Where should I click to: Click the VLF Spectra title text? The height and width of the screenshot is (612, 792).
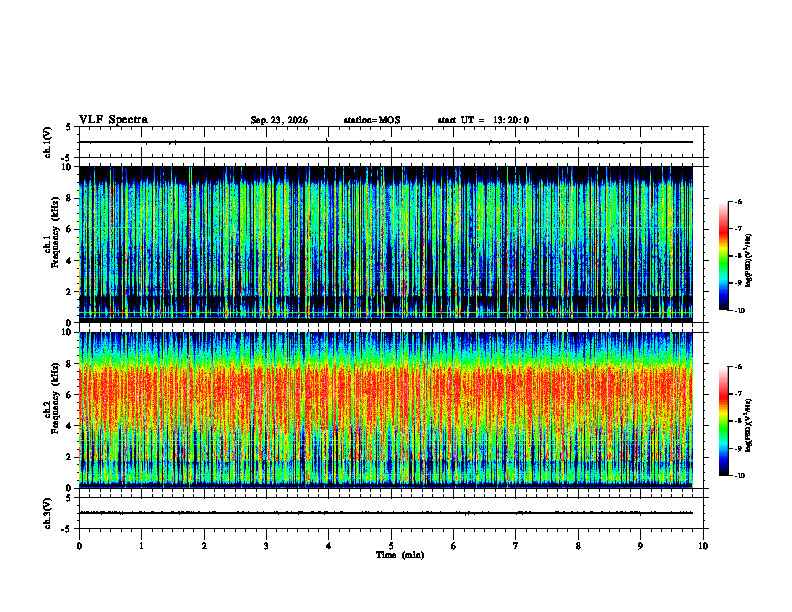(x=113, y=120)
